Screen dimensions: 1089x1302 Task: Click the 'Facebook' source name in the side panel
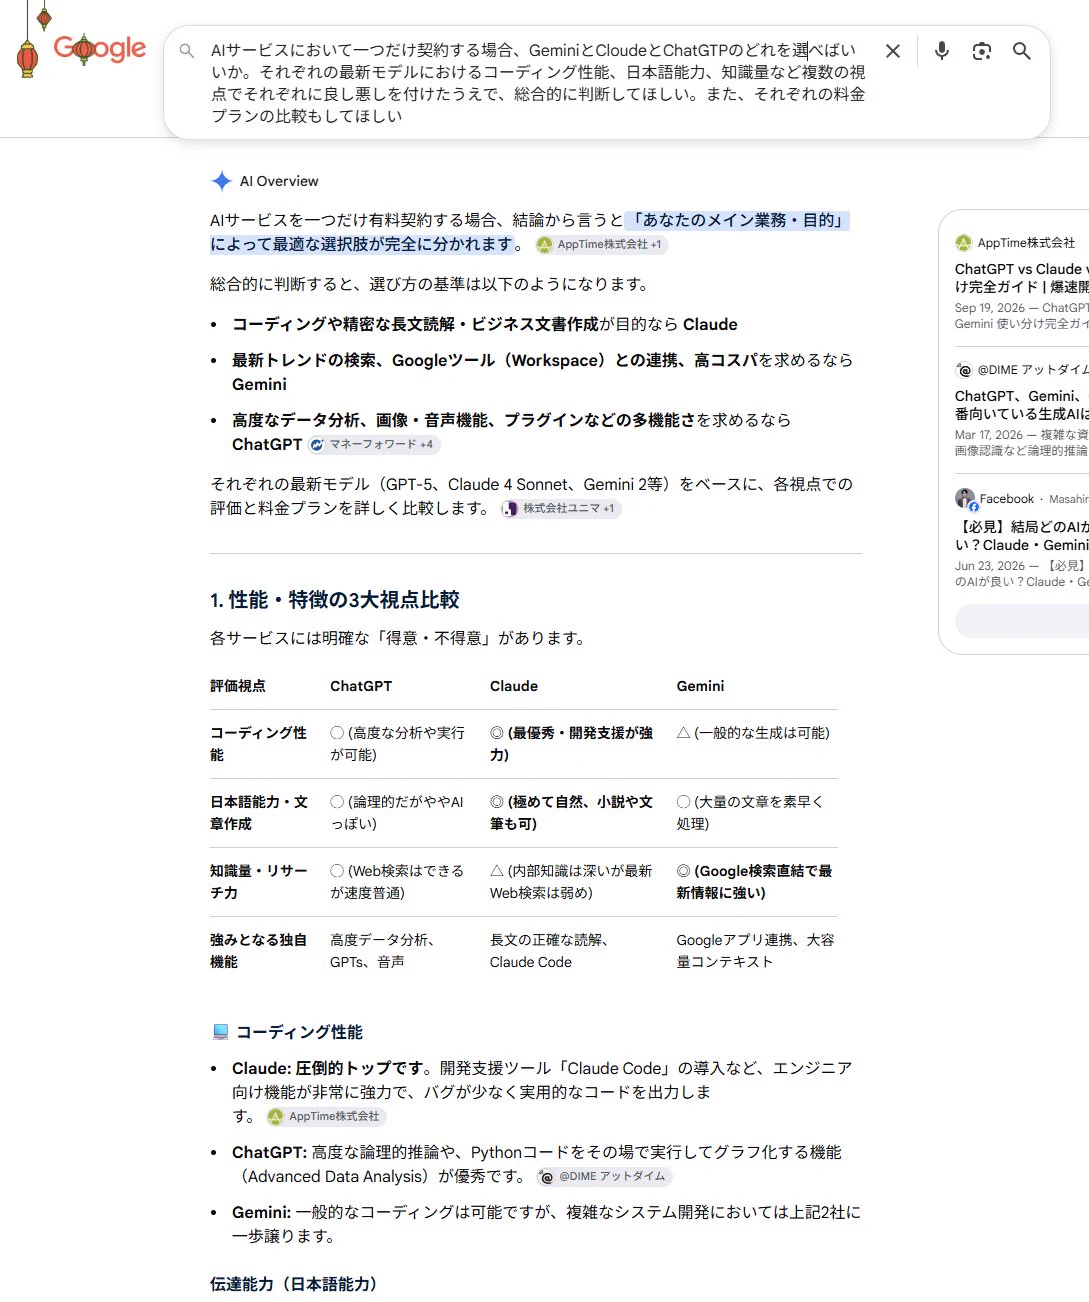tap(1006, 499)
